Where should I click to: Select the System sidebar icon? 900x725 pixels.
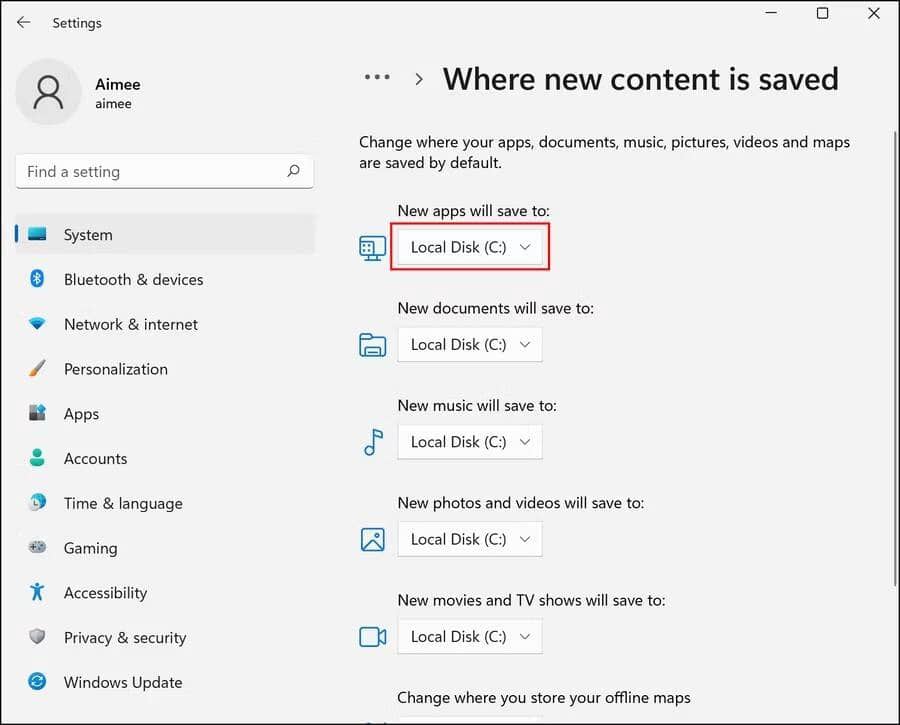pos(37,234)
